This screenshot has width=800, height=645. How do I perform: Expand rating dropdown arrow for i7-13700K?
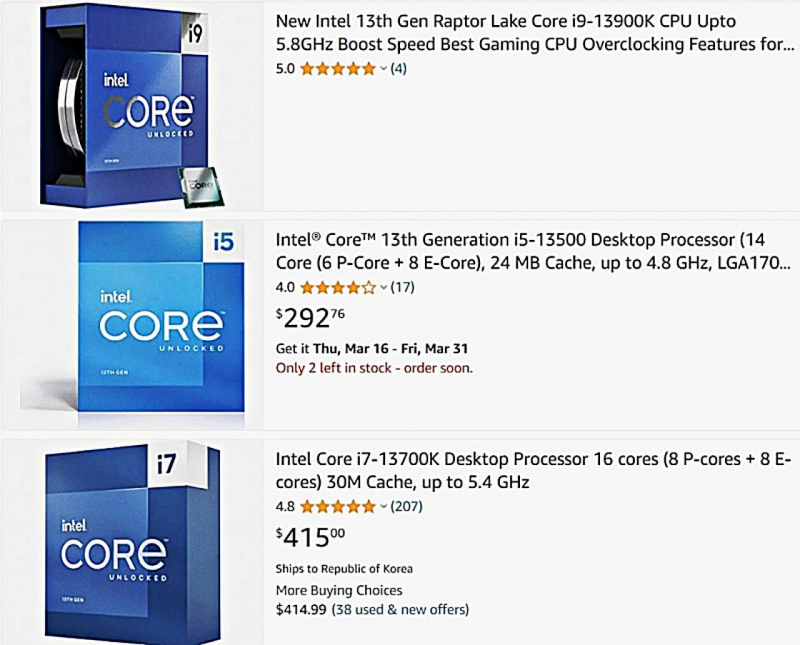tap(384, 507)
